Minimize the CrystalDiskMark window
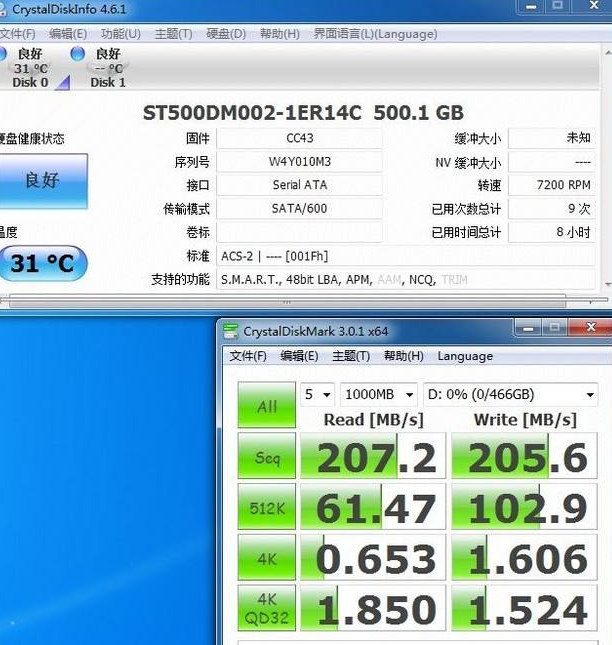 pyautogui.click(x=528, y=328)
